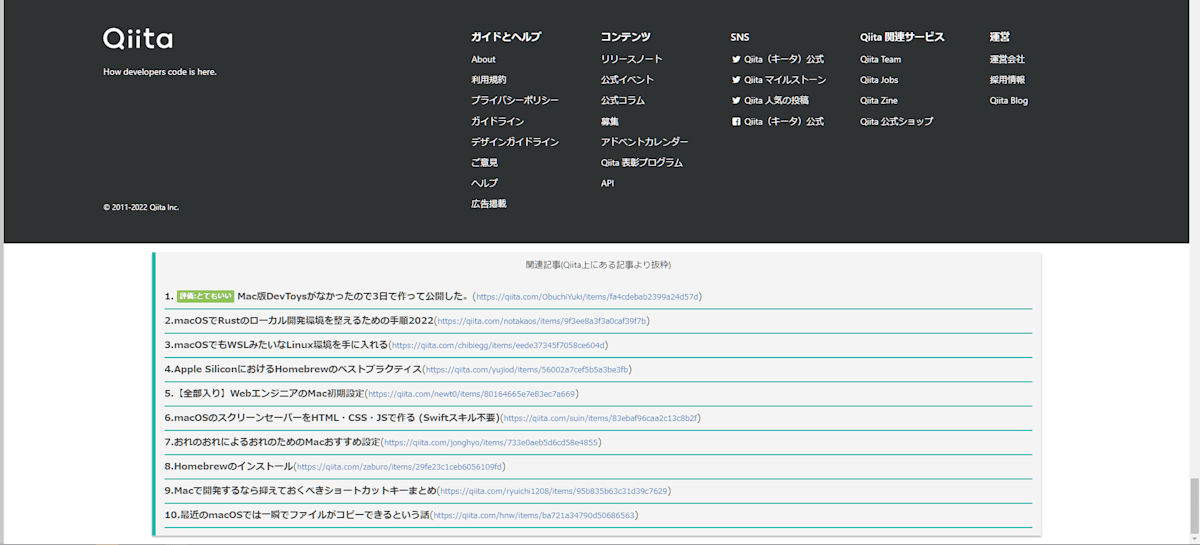
Task: Open Qiita Blog link
Action: 1009,101
